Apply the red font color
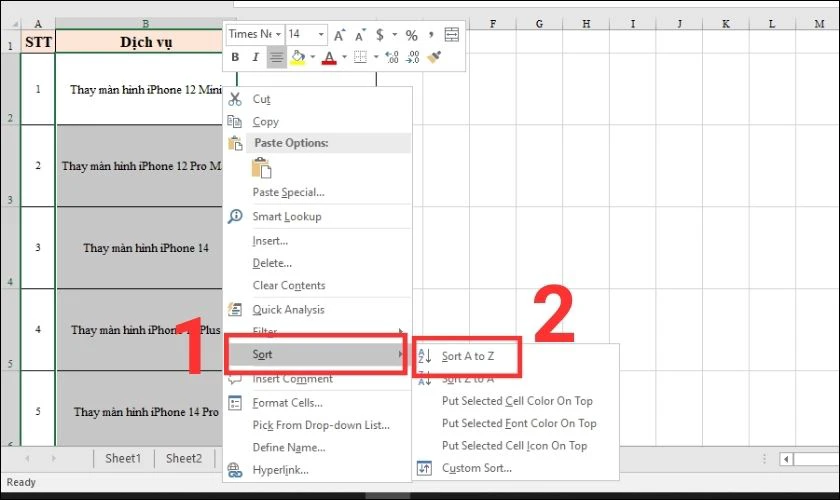This screenshot has width=840, height=500. (x=329, y=57)
